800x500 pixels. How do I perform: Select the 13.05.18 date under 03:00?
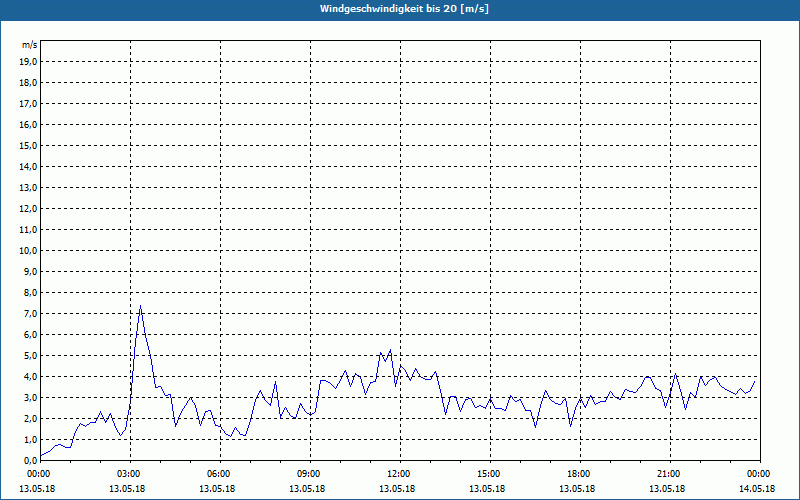click(127, 489)
